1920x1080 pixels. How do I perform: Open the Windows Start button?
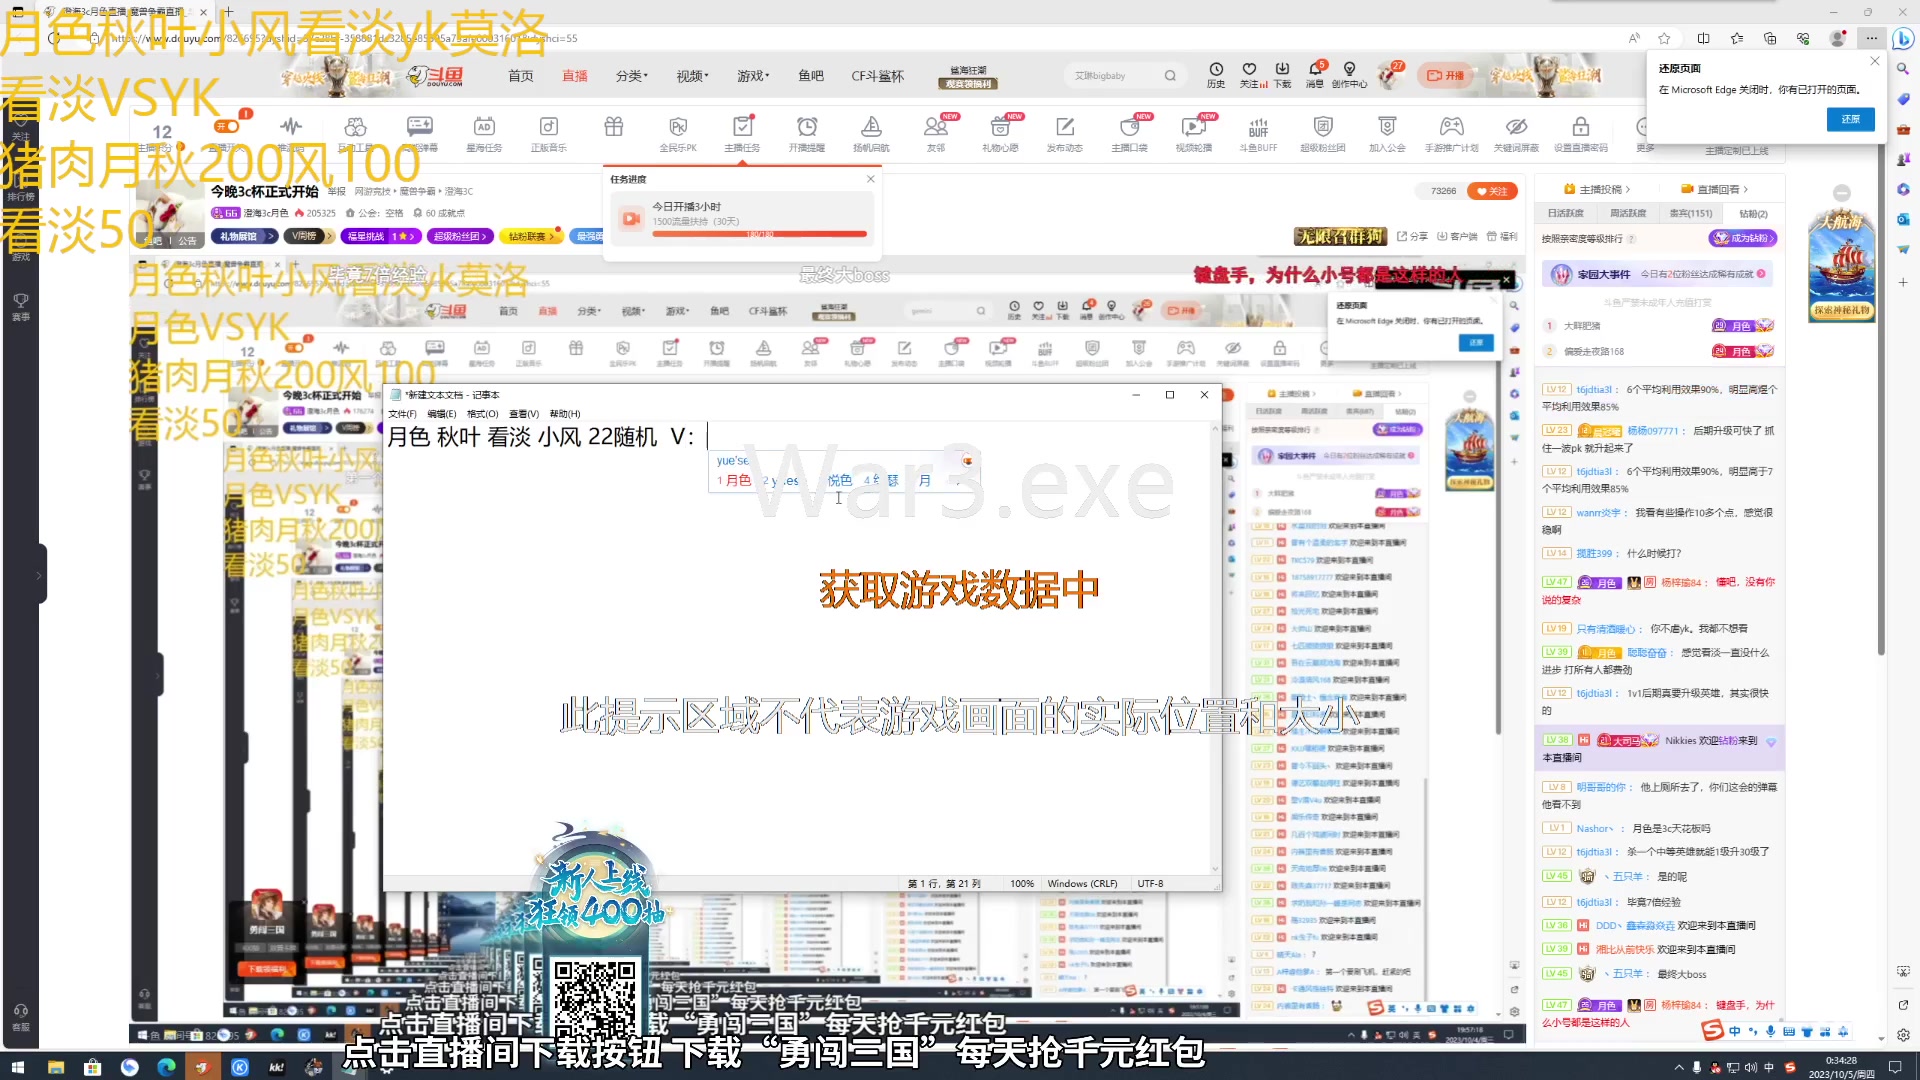(17, 1067)
